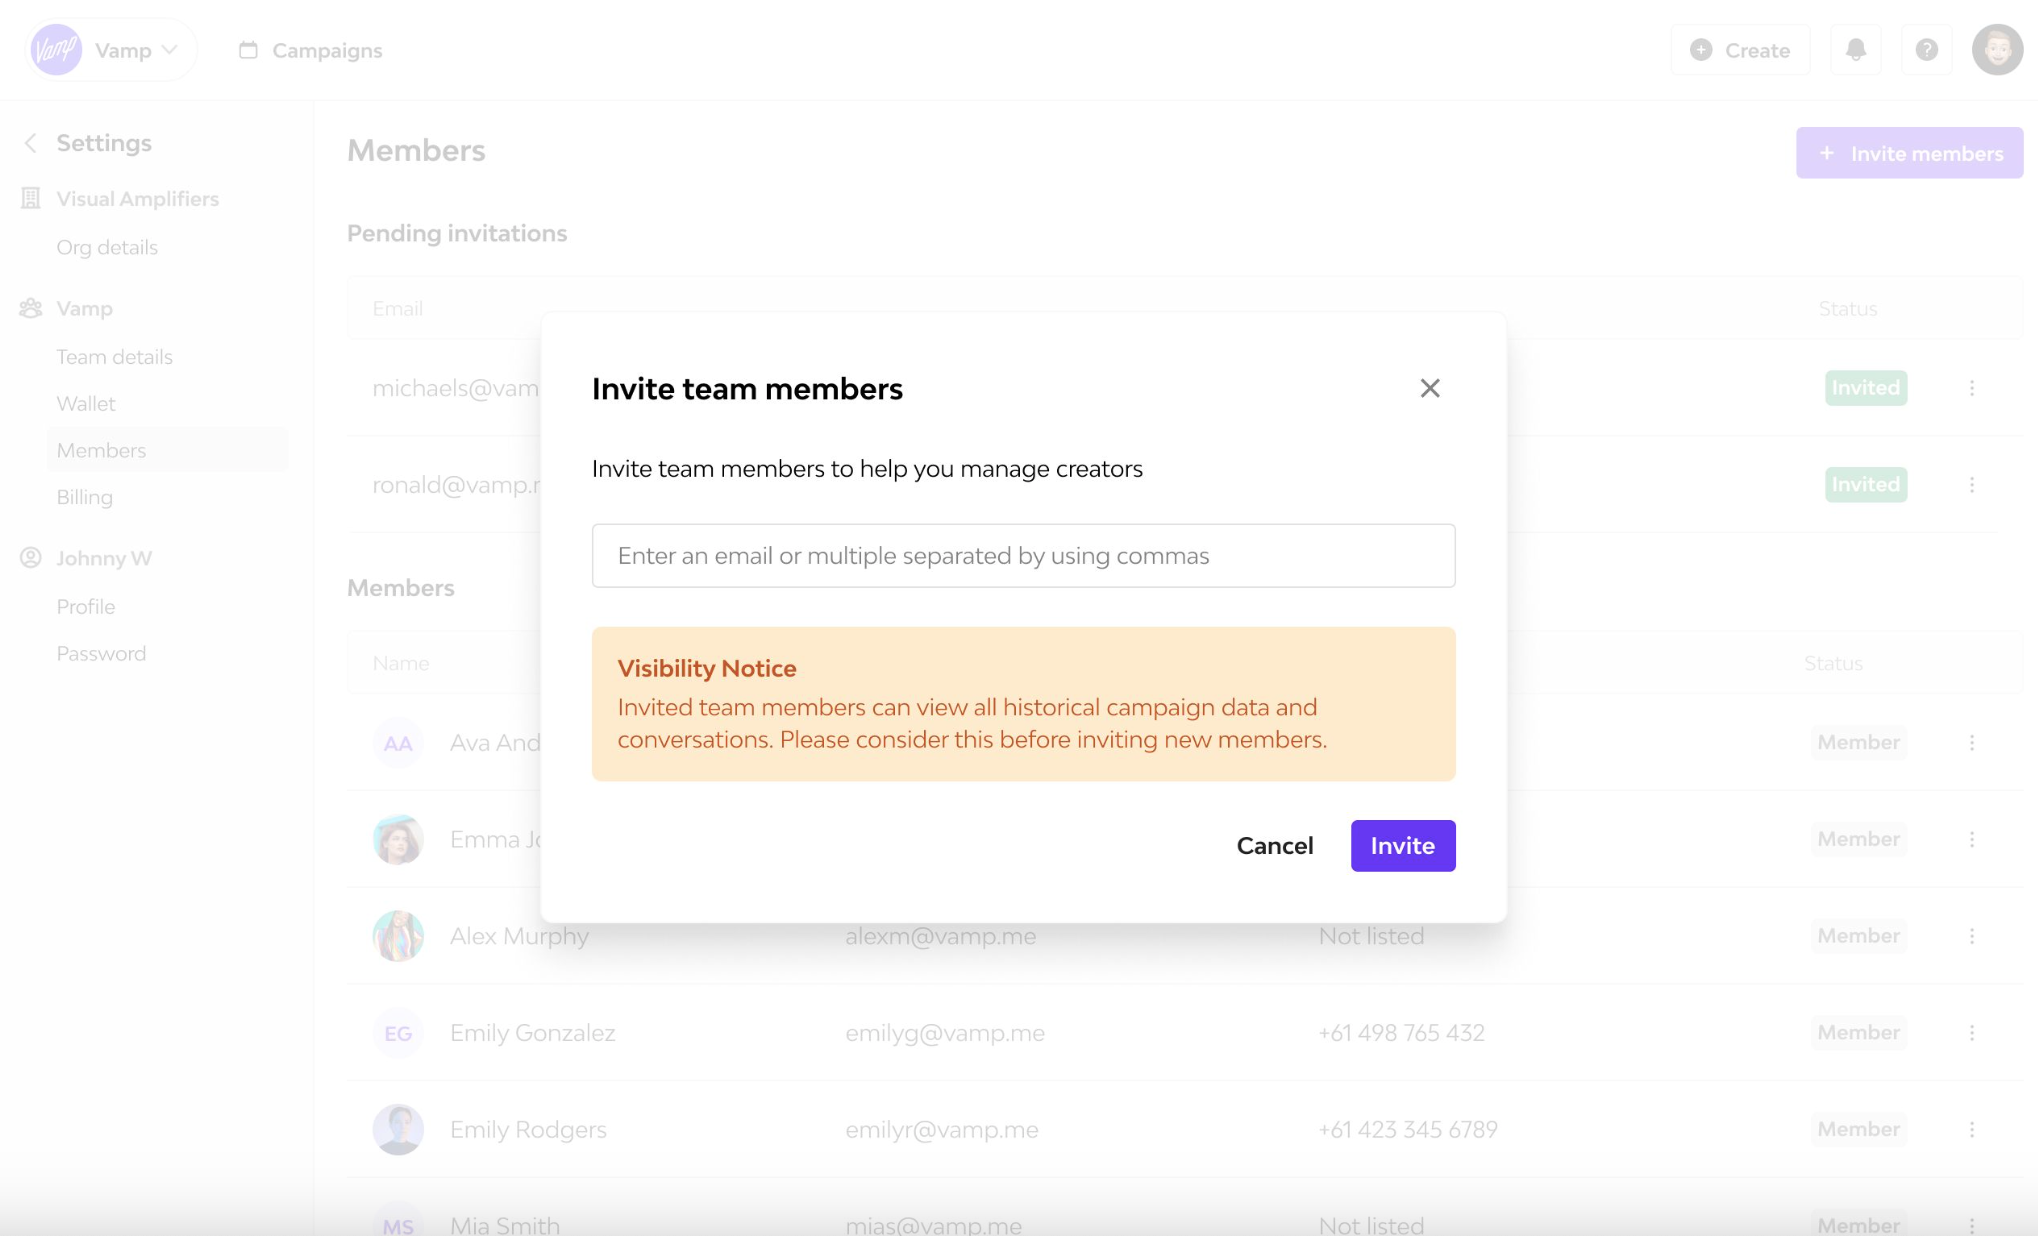
Task: Click the Invited badge for michaels
Action: point(1865,388)
